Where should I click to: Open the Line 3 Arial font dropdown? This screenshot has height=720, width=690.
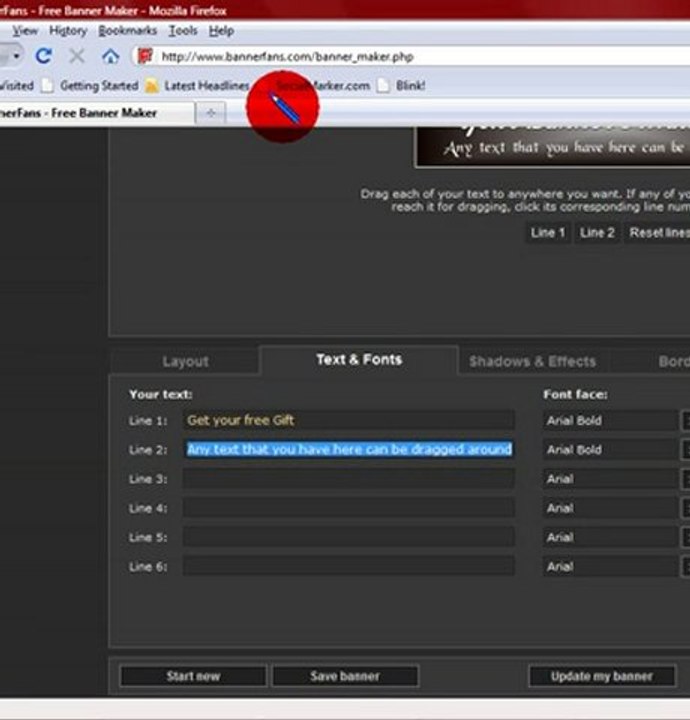point(616,479)
